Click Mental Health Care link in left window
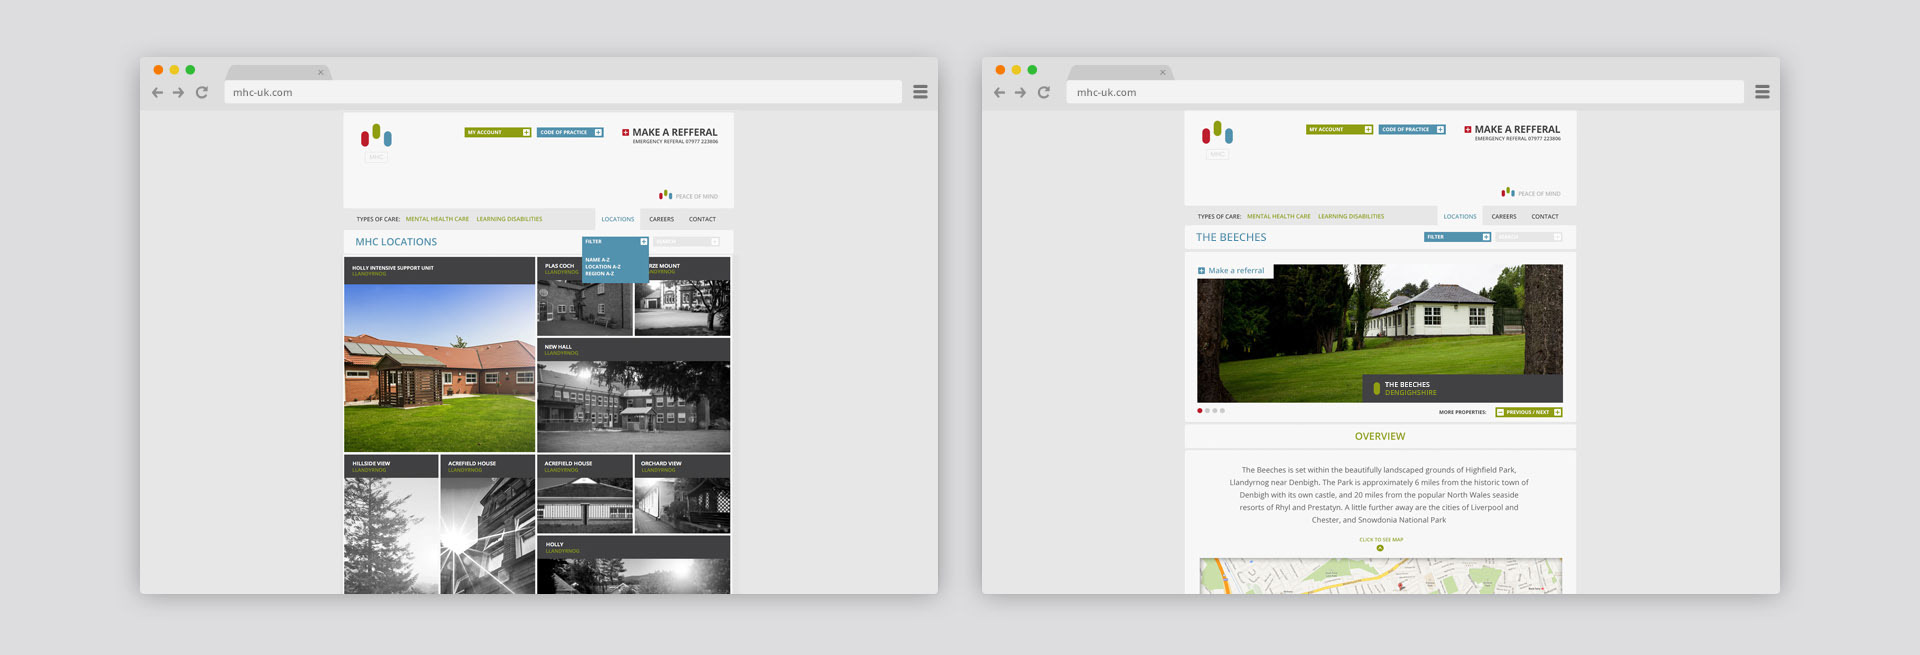Viewport: 1920px width, 655px height. [x=437, y=219]
